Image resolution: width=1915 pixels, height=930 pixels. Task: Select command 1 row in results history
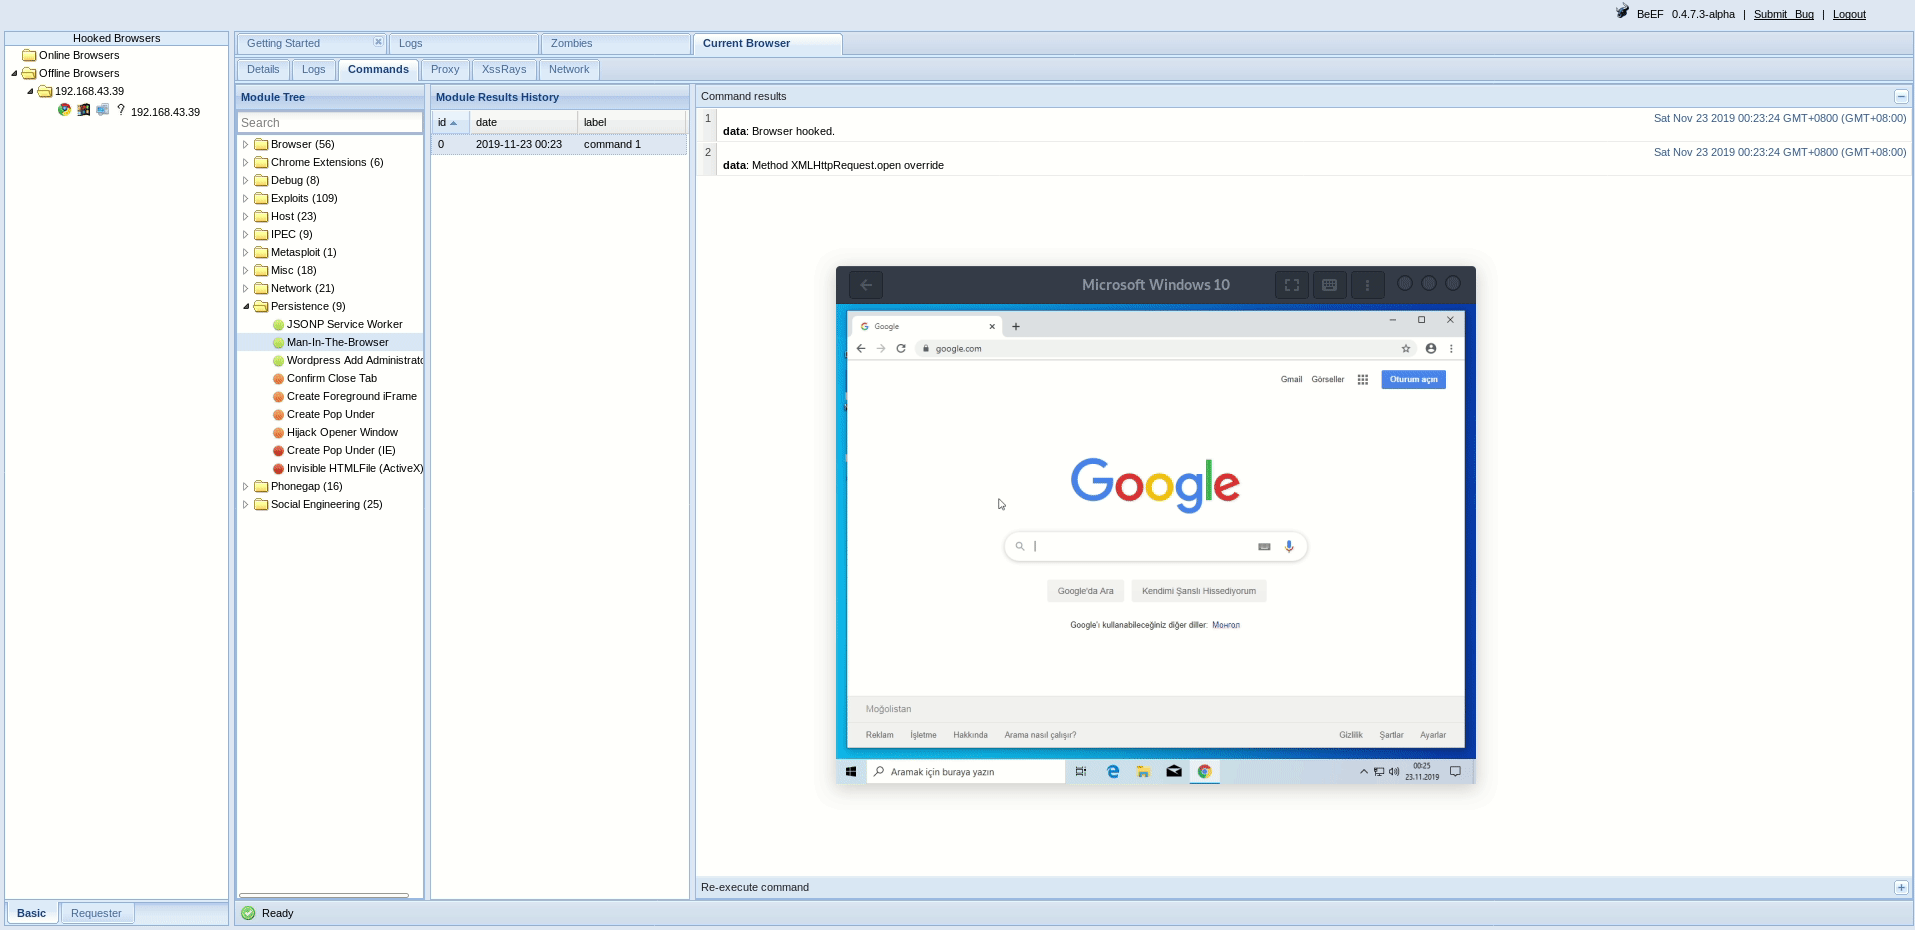point(559,144)
